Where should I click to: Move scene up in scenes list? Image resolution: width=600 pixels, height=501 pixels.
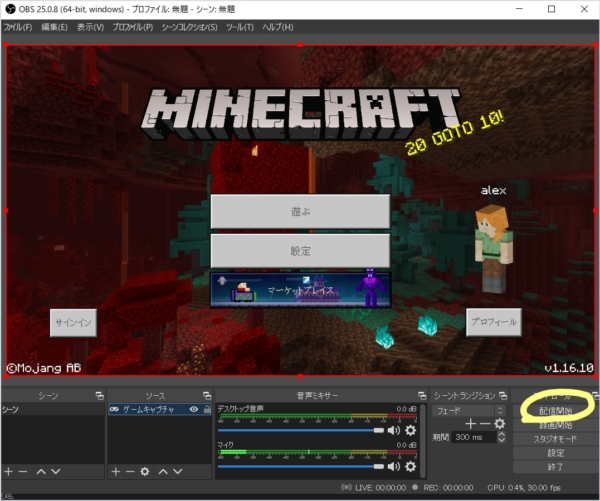pyautogui.click(x=41, y=472)
